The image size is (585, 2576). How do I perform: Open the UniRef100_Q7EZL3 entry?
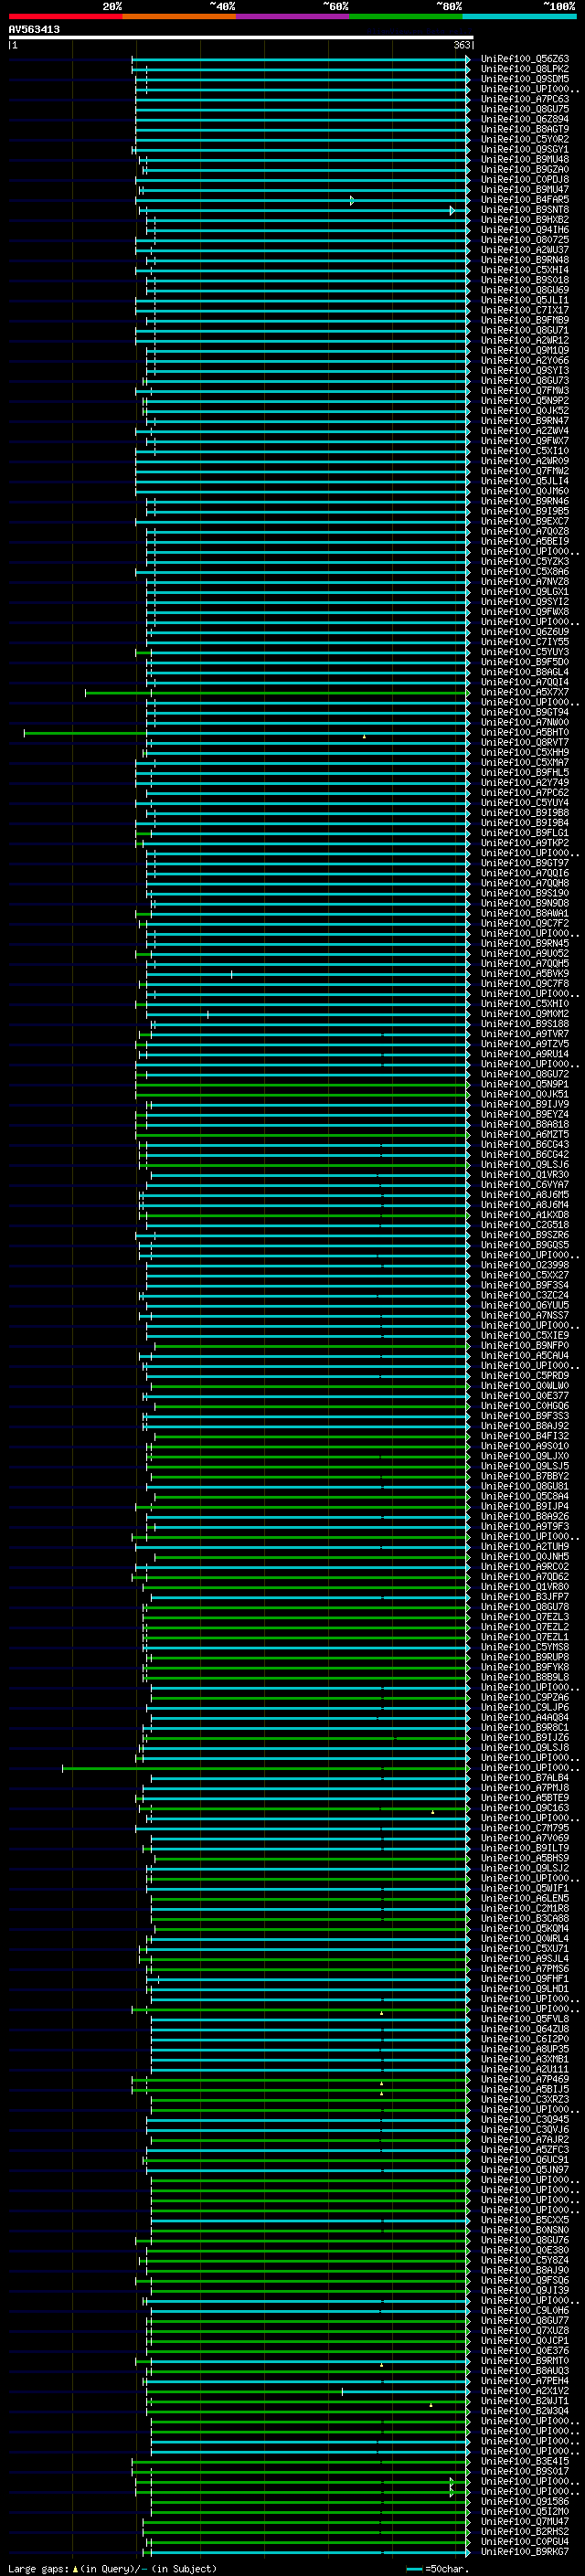pyautogui.click(x=525, y=1617)
